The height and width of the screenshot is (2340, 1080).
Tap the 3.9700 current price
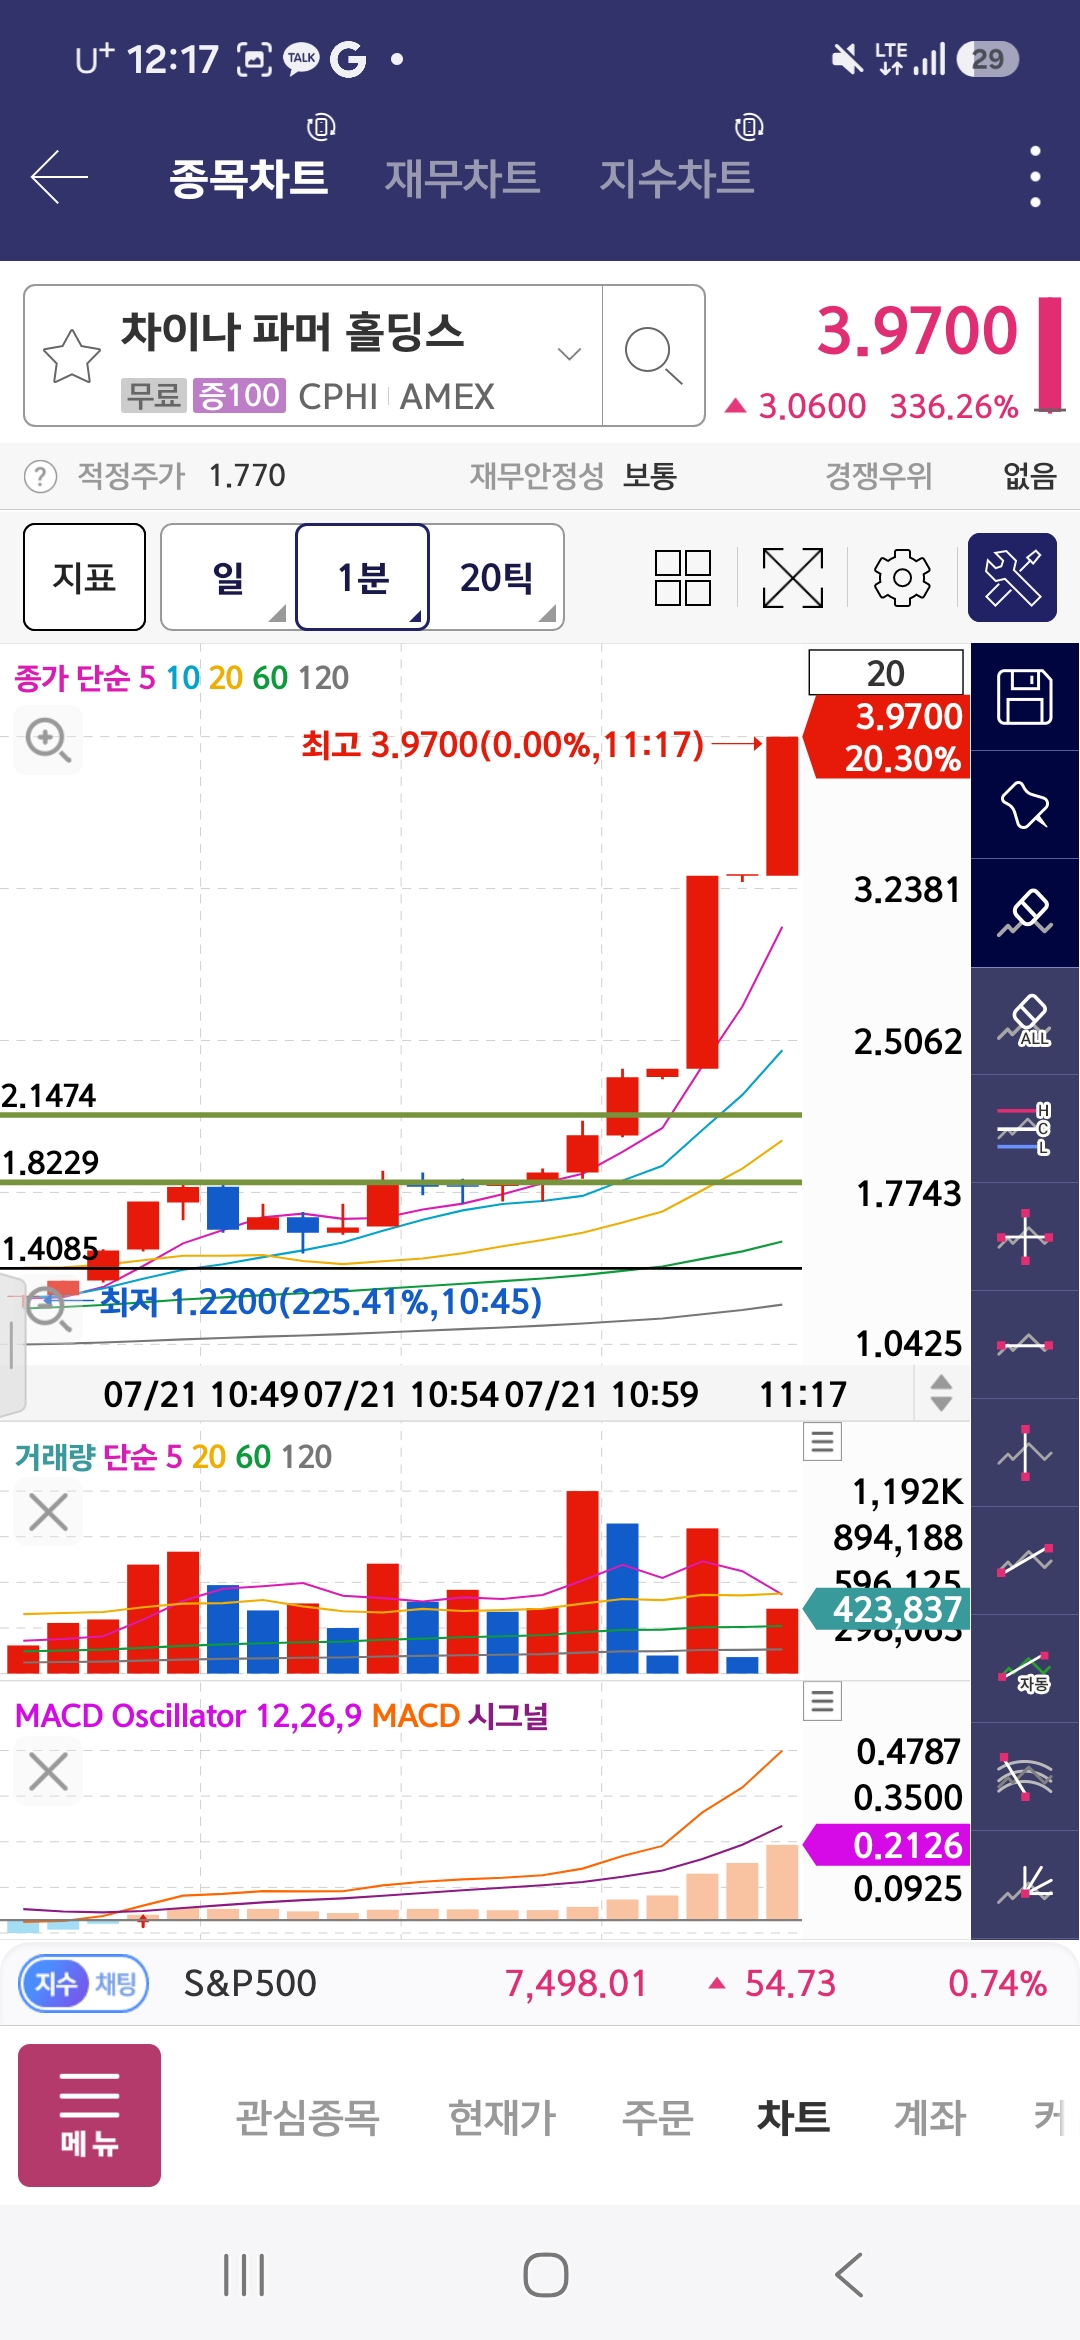coord(917,332)
